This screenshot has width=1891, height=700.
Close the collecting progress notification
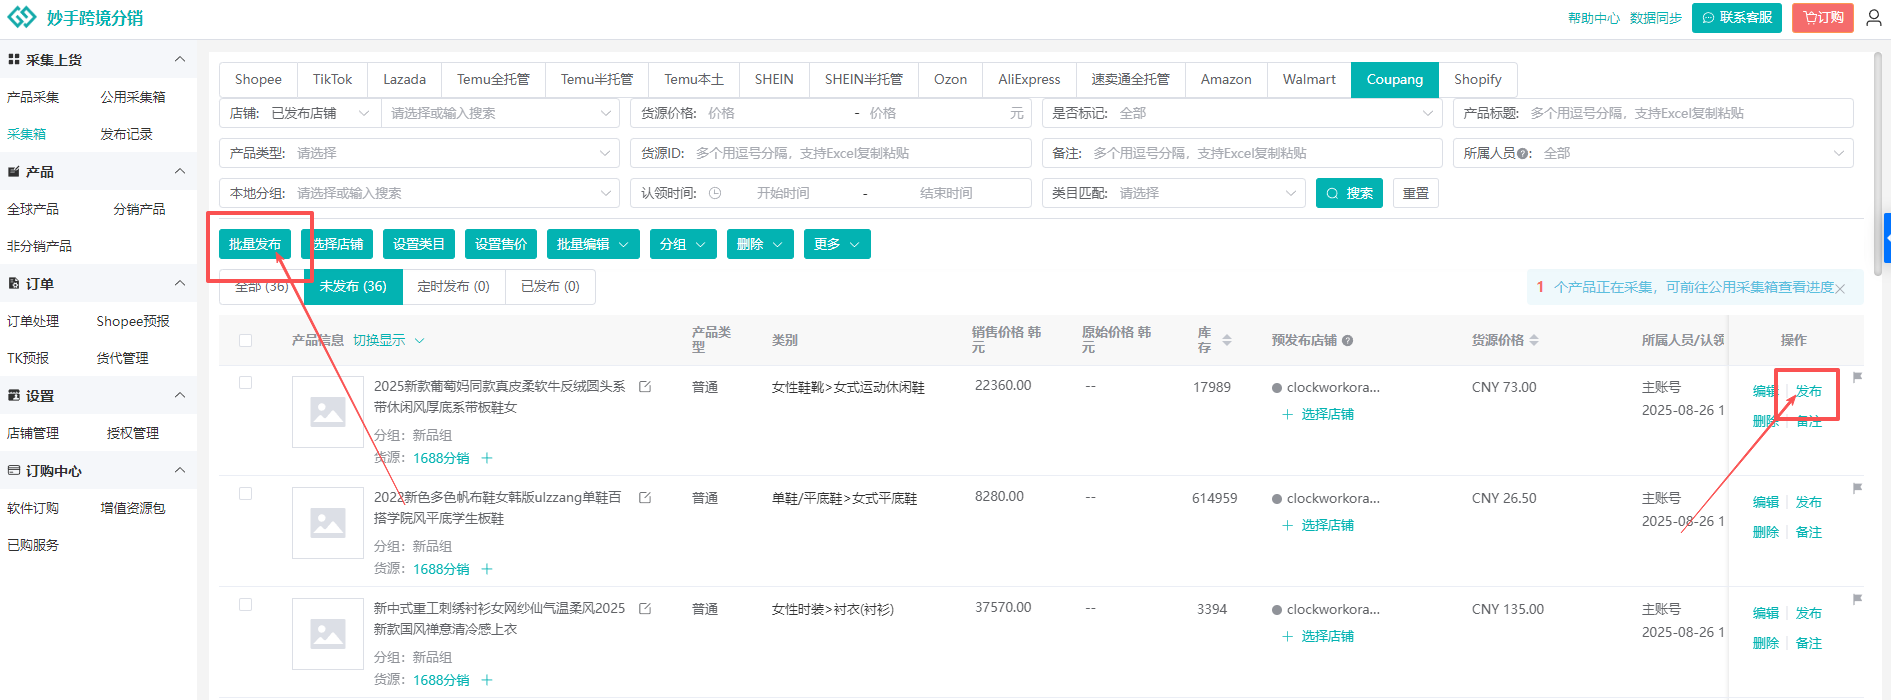point(1840,288)
